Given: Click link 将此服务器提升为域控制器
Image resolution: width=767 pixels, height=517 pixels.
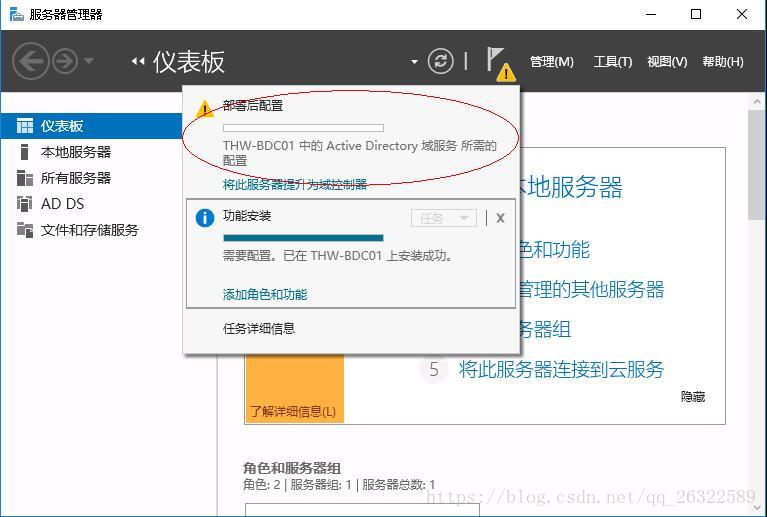Looking at the screenshot, I should (x=294, y=184).
